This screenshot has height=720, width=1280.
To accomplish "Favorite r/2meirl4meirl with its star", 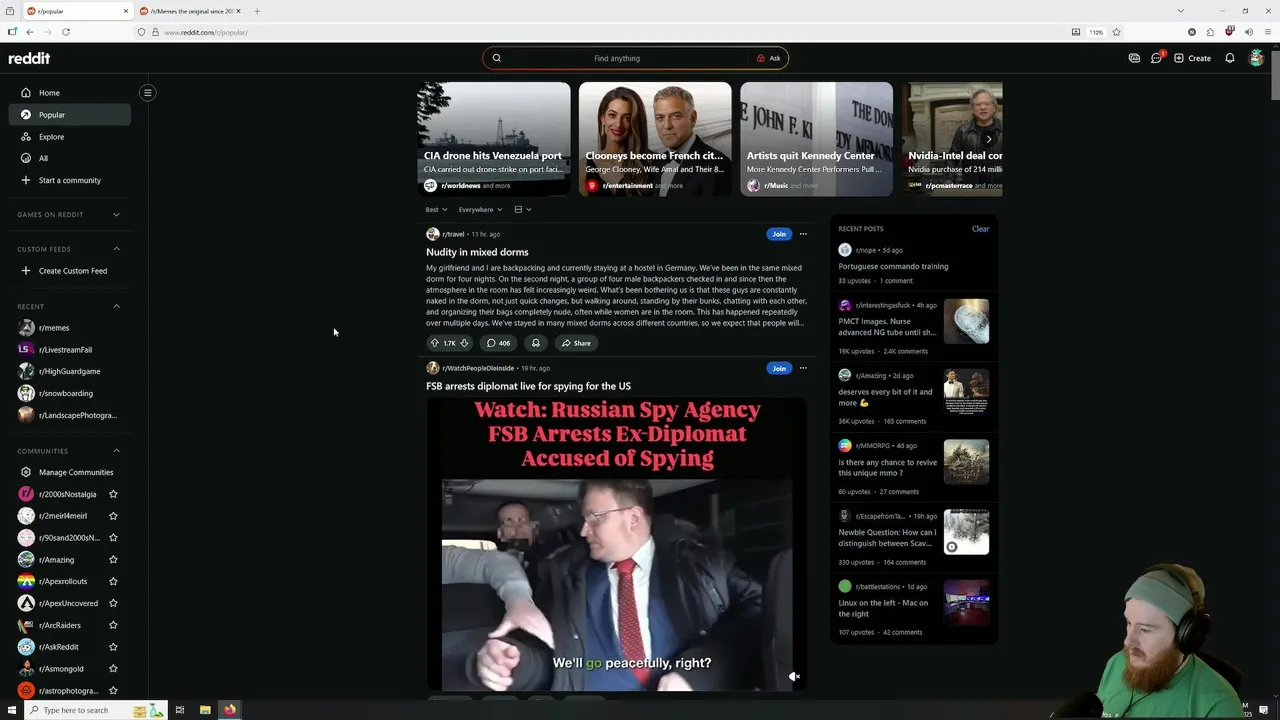I will (113, 516).
